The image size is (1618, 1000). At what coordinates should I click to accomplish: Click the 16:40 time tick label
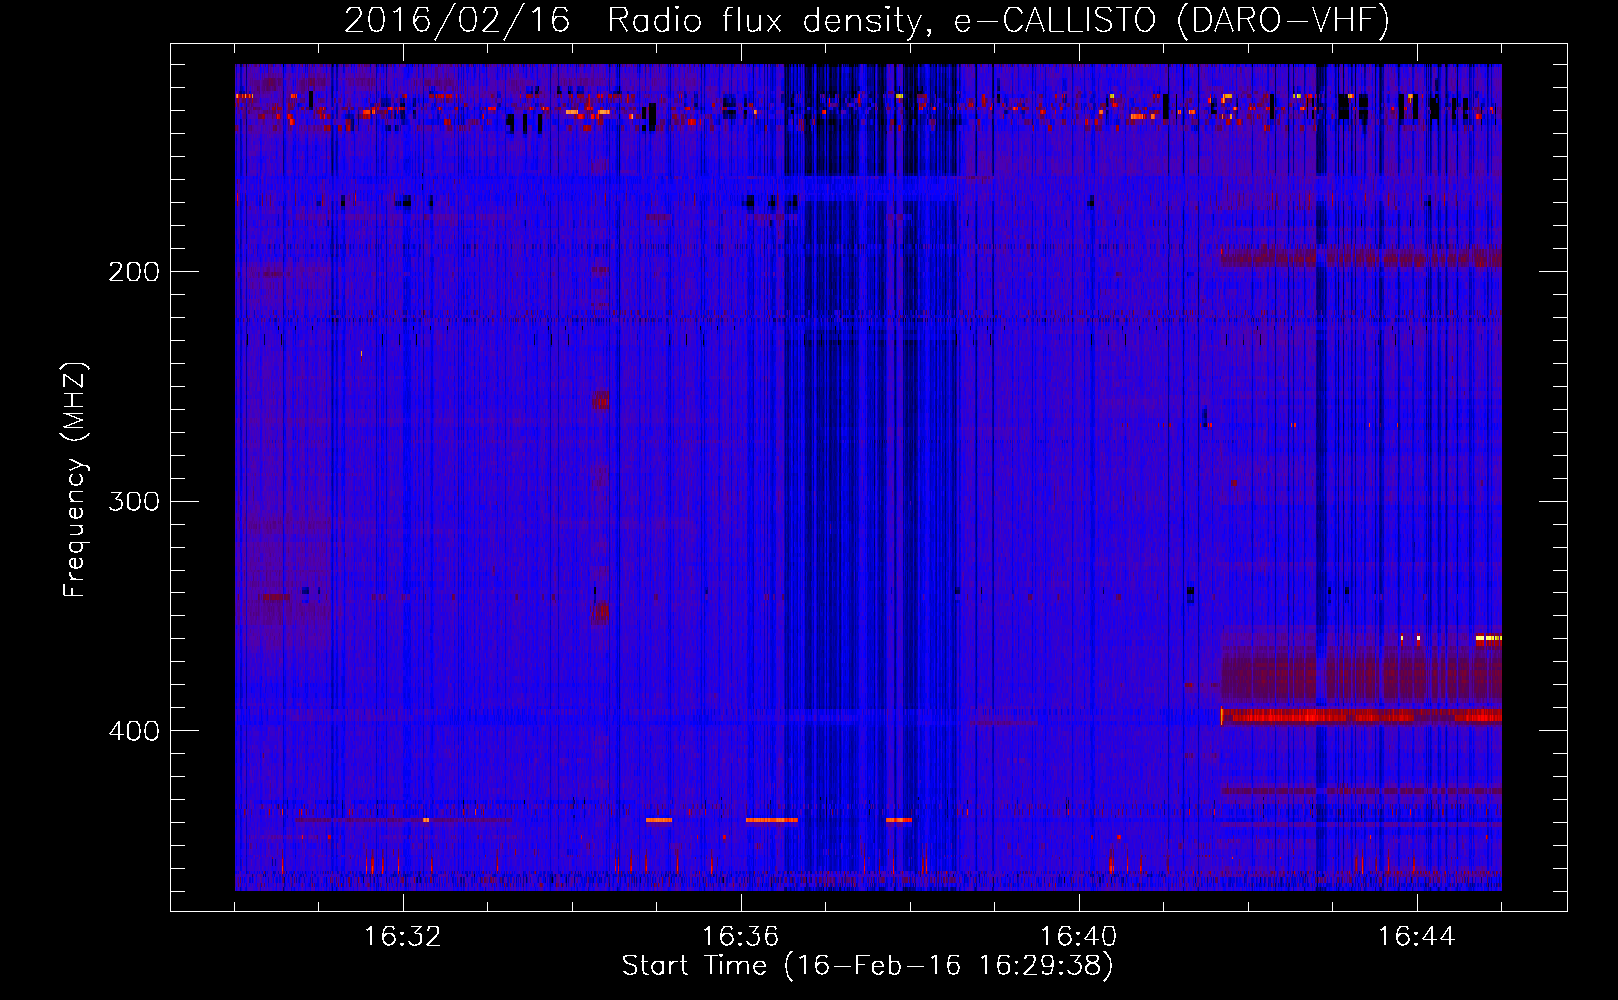point(1079,937)
